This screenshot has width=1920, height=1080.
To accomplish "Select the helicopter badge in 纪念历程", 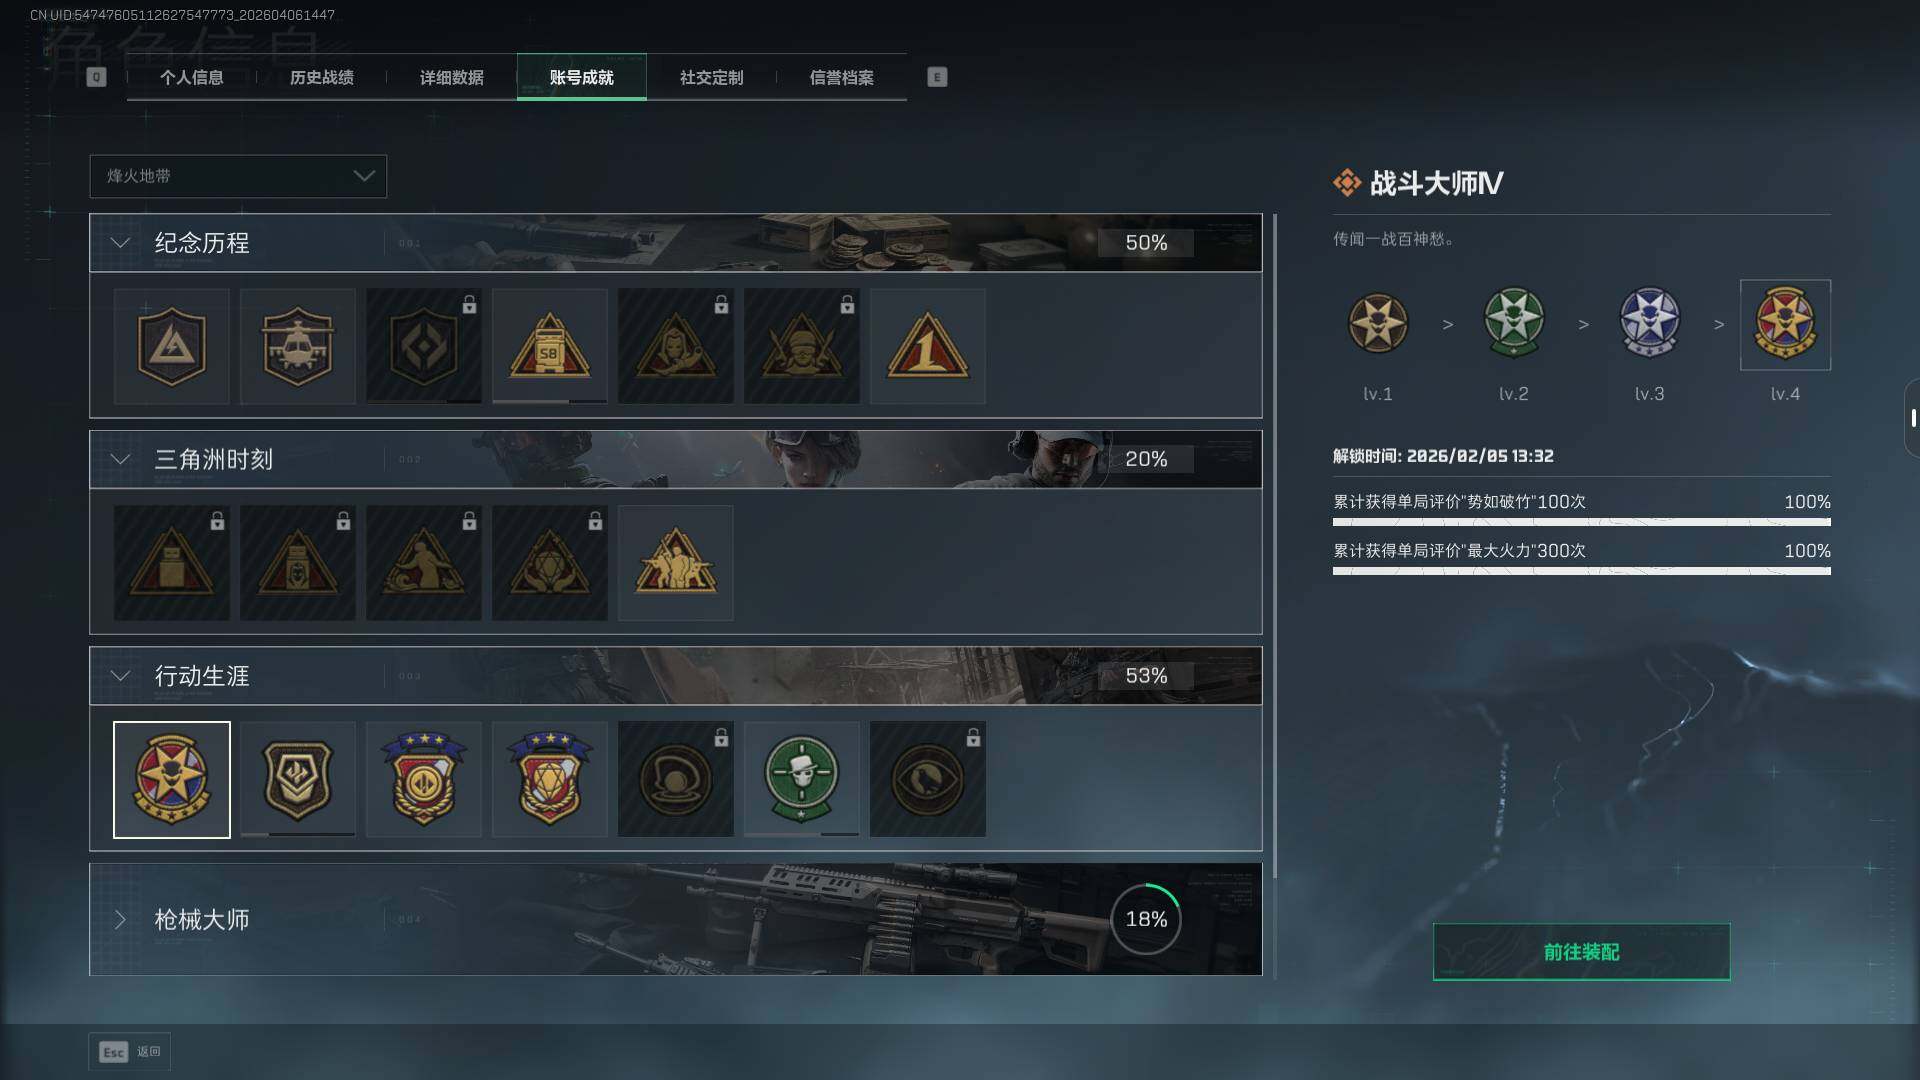I will click(297, 346).
